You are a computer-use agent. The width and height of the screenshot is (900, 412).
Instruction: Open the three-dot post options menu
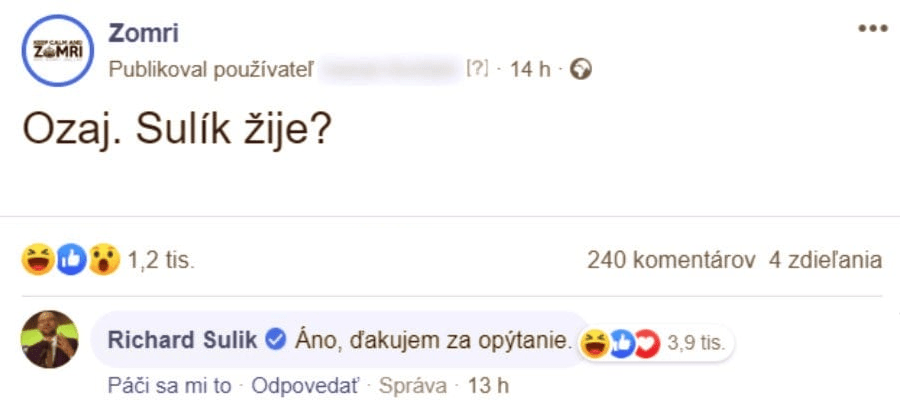(873, 29)
